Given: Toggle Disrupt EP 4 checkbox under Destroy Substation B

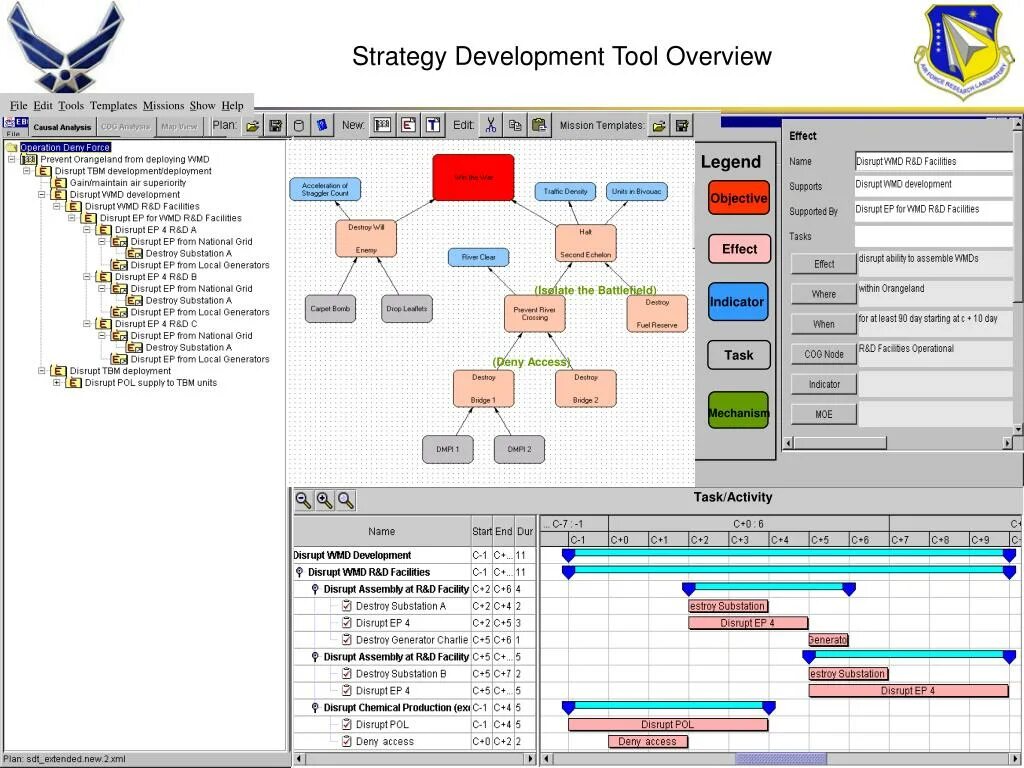Looking at the screenshot, I should click(x=347, y=691).
